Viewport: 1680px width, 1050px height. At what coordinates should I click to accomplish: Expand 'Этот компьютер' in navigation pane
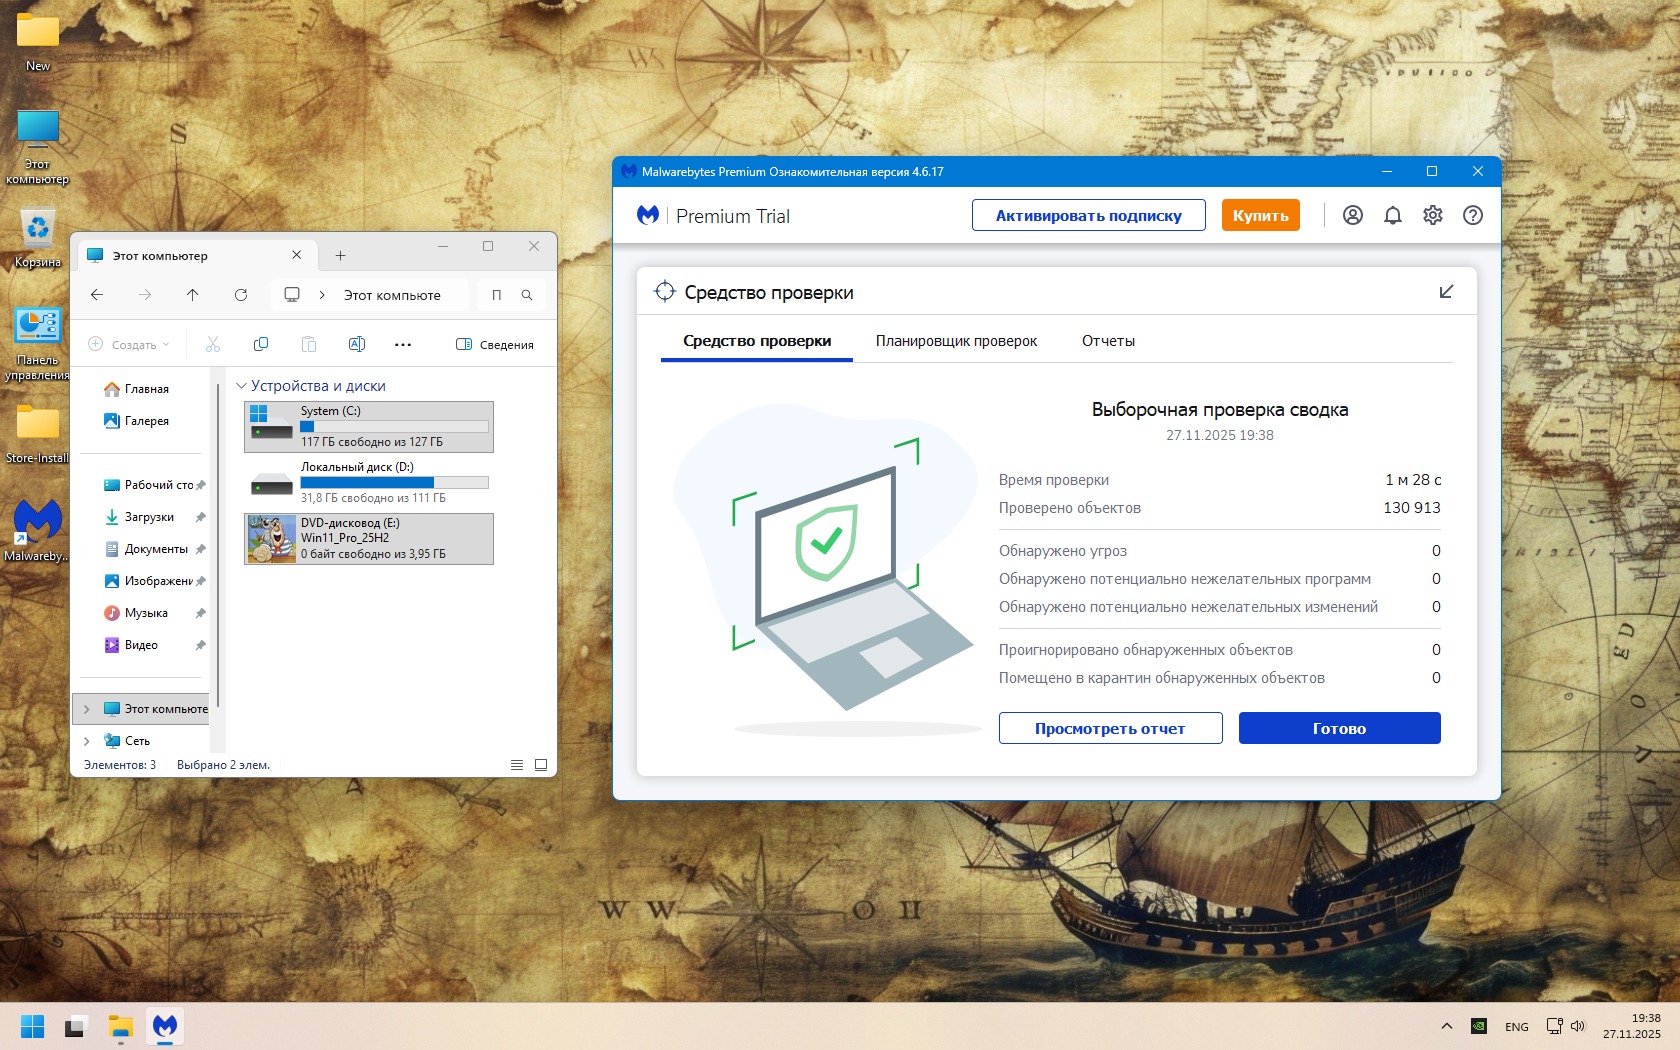click(x=87, y=709)
